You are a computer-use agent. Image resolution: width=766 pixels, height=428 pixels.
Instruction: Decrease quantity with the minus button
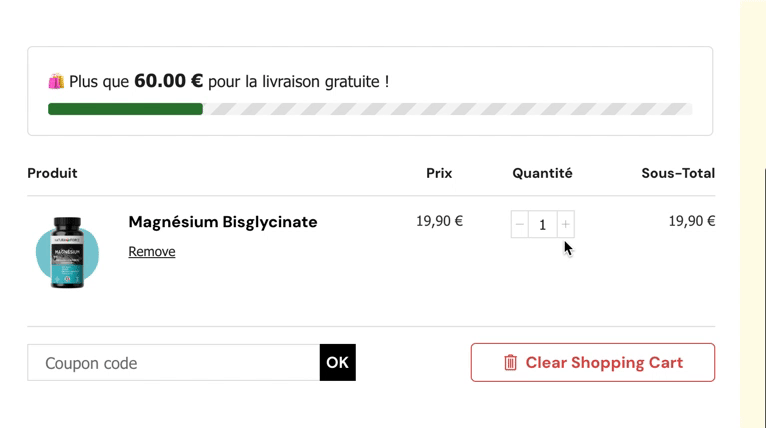coord(519,224)
